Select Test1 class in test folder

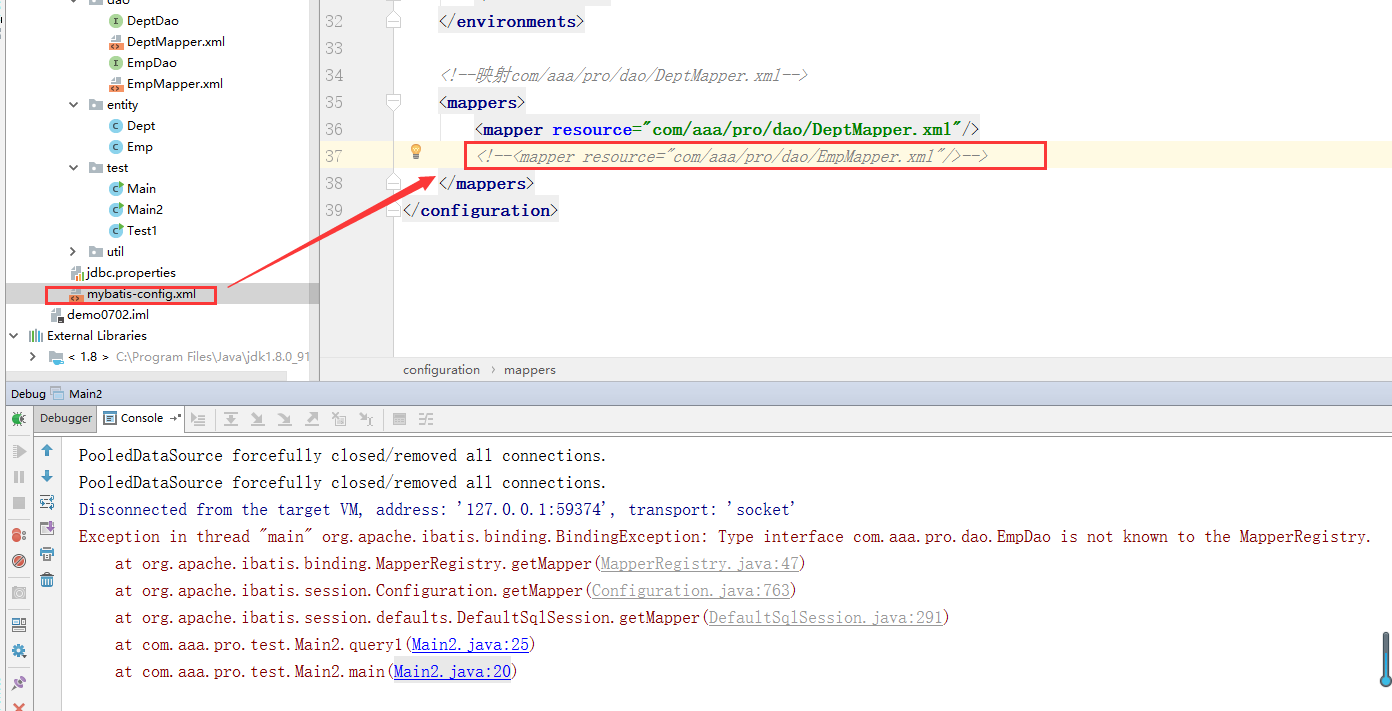click(x=141, y=231)
